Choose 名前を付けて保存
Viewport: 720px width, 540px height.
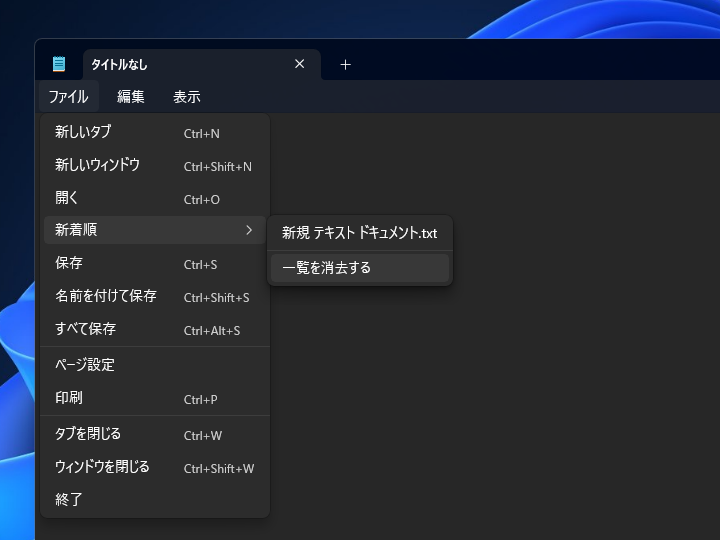[x=155, y=297]
